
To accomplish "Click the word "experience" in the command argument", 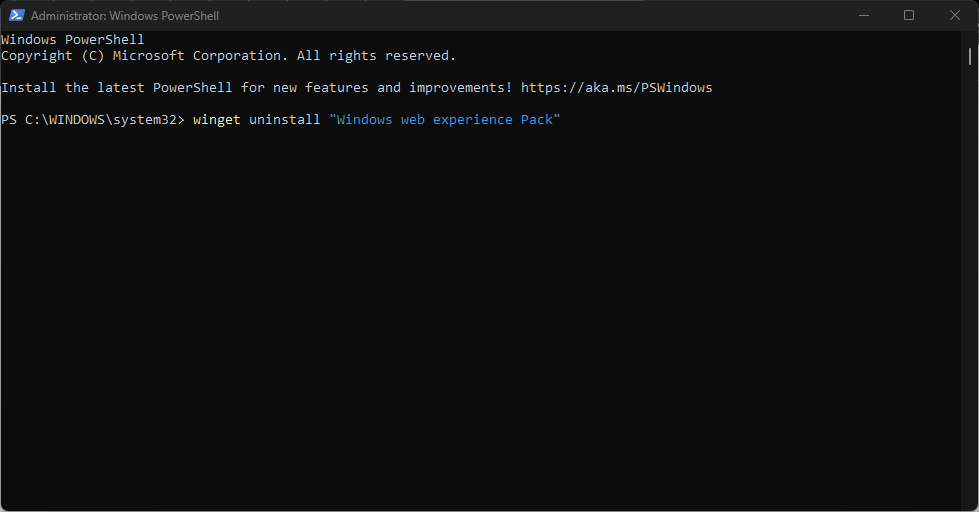I will pos(472,120).
